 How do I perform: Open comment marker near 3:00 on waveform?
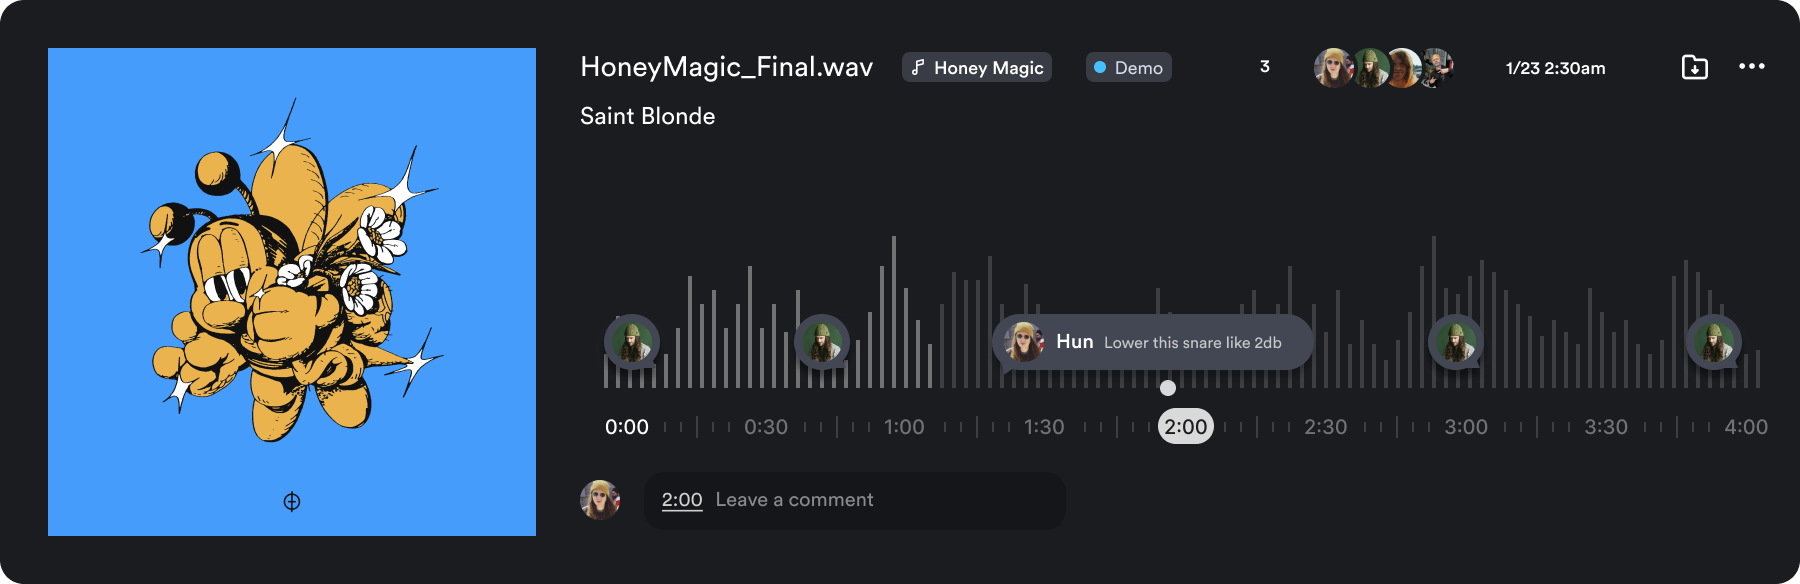click(1455, 341)
